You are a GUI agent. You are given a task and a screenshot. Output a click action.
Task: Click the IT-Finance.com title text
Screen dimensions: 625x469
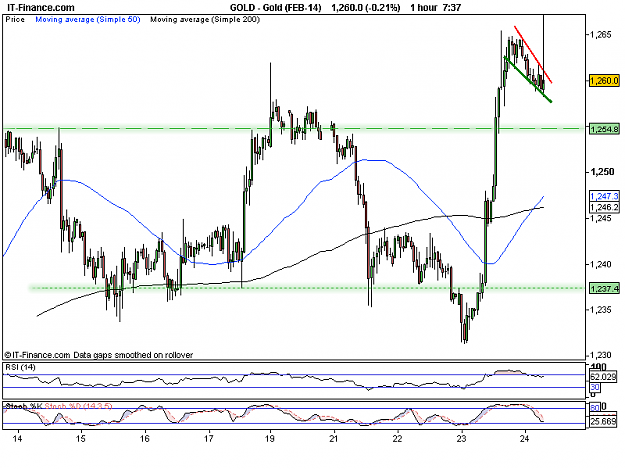click(x=40, y=8)
